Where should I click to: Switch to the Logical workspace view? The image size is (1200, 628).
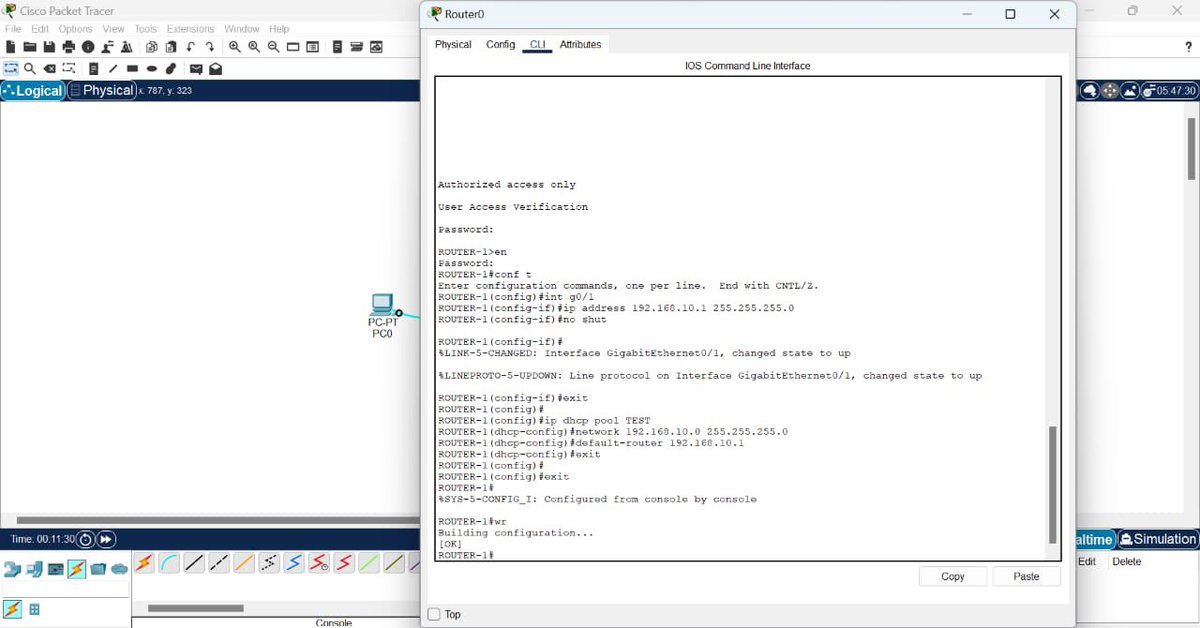pyautogui.click(x=33, y=90)
